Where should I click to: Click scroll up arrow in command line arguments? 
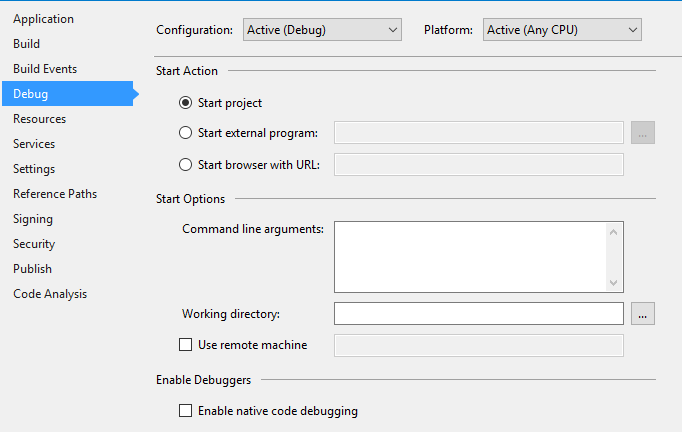click(614, 232)
